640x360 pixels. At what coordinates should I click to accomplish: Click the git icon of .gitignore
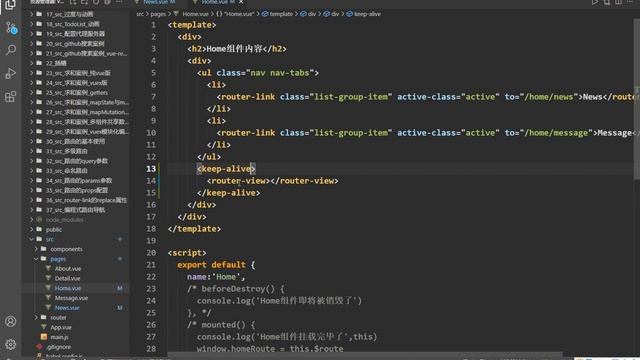[x=40, y=347]
